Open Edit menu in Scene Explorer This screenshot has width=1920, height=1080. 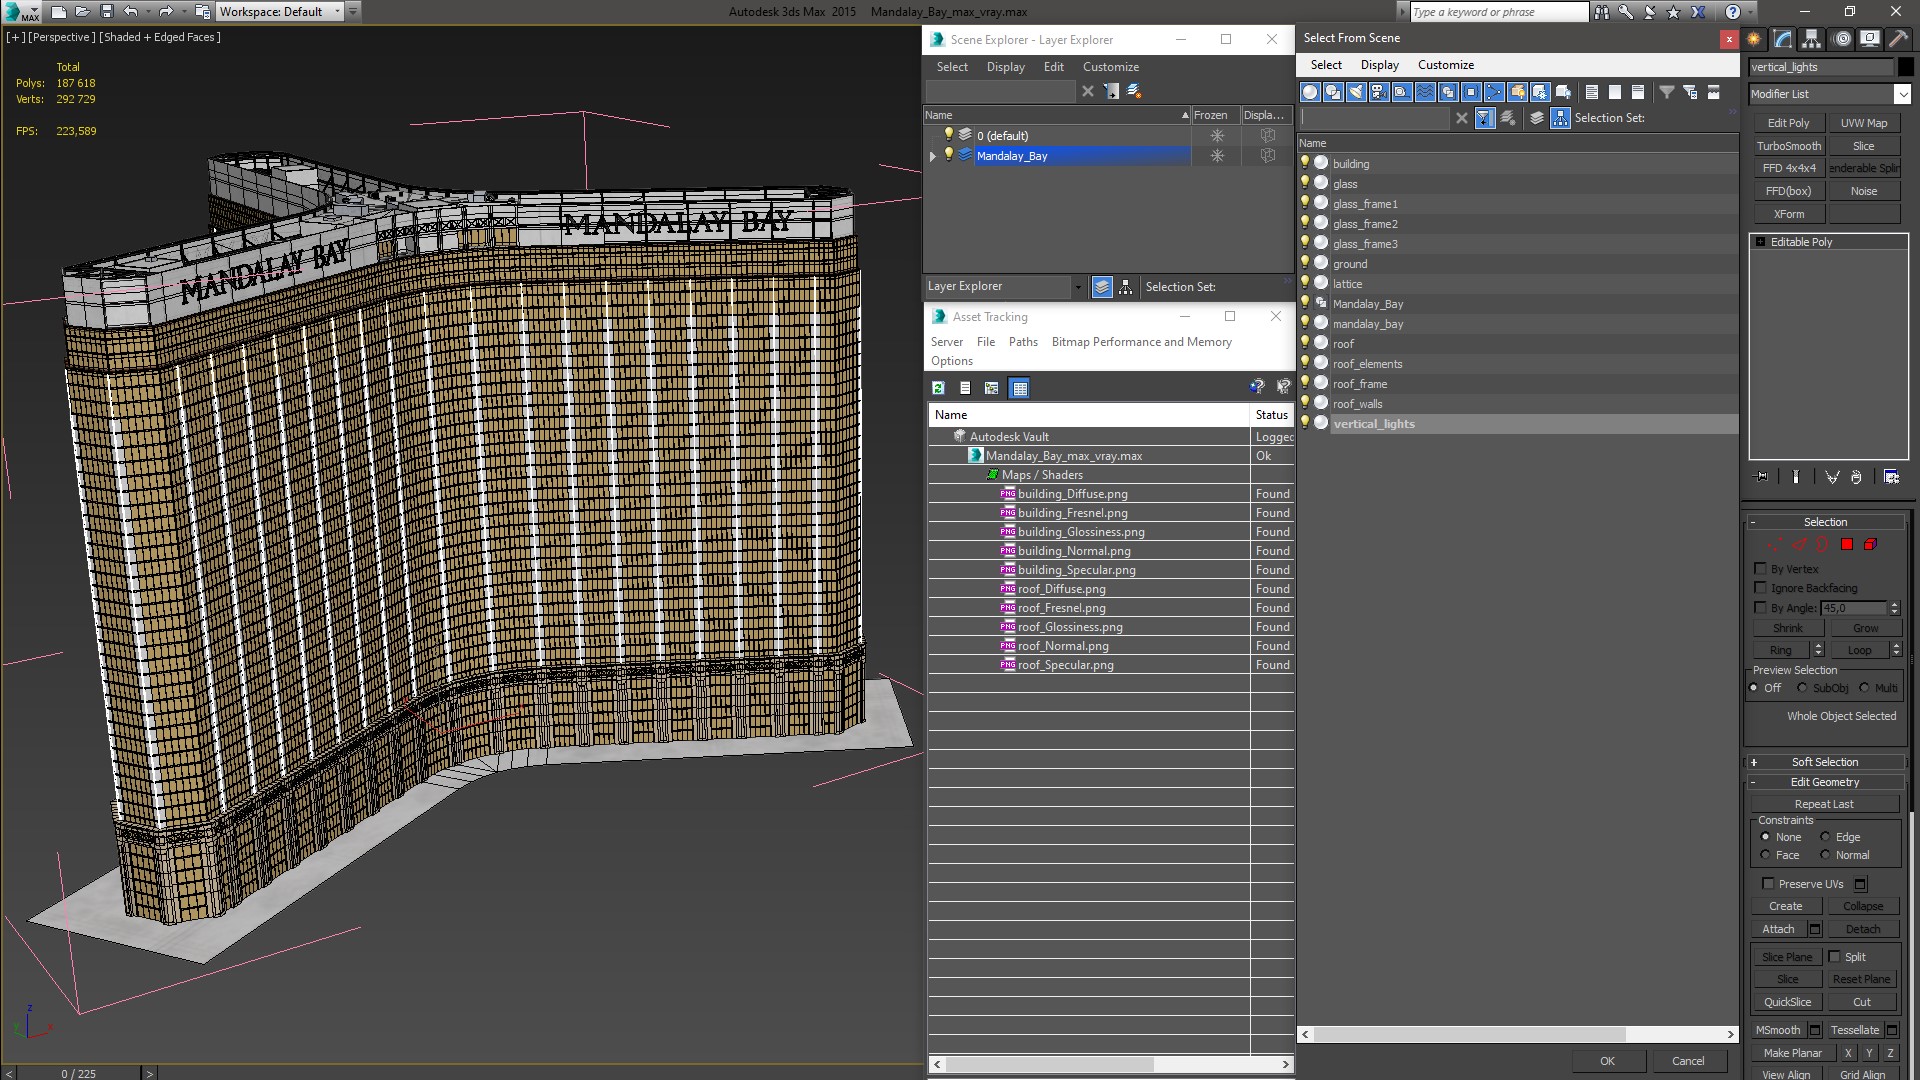pos(1053,67)
